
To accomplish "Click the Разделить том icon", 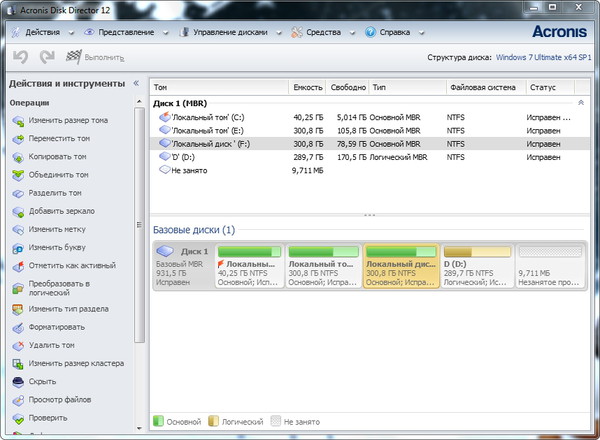I will tap(18, 193).
